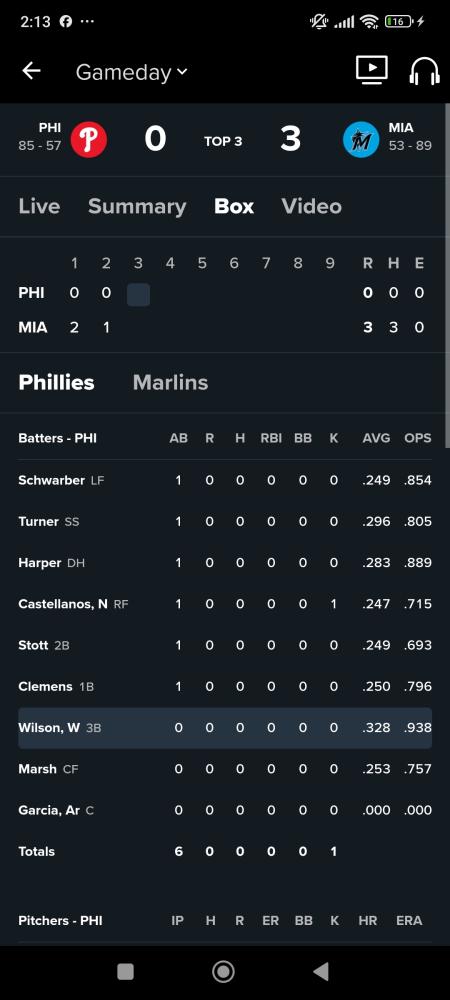450x1000 pixels.
Task: Show the Marlins box score
Action: 170,382
